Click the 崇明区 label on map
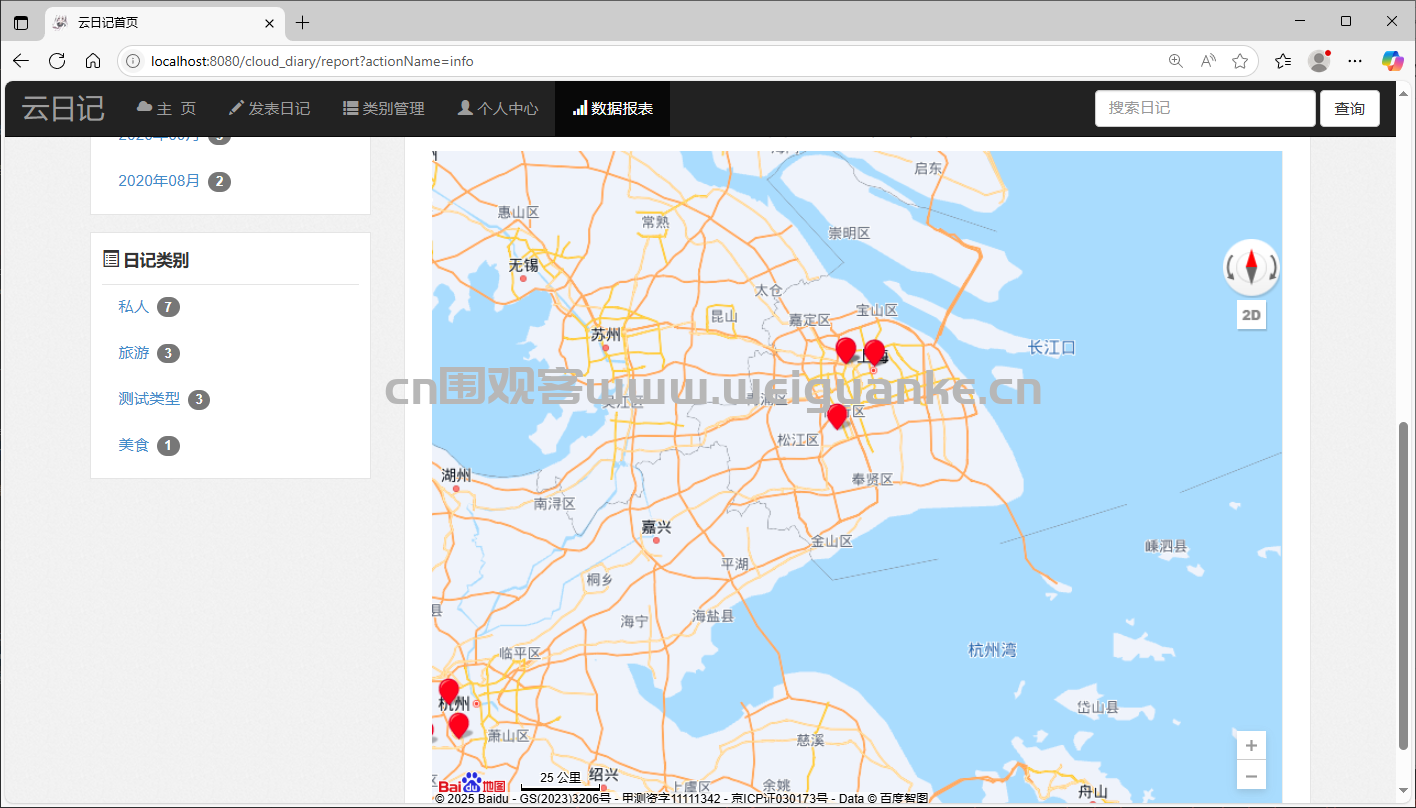This screenshot has height=808, width=1416. coord(849,233)
